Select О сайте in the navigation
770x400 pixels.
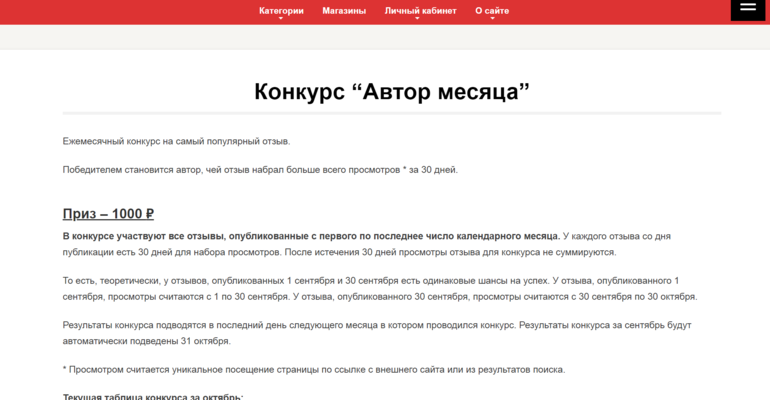[x=492, y=10]
